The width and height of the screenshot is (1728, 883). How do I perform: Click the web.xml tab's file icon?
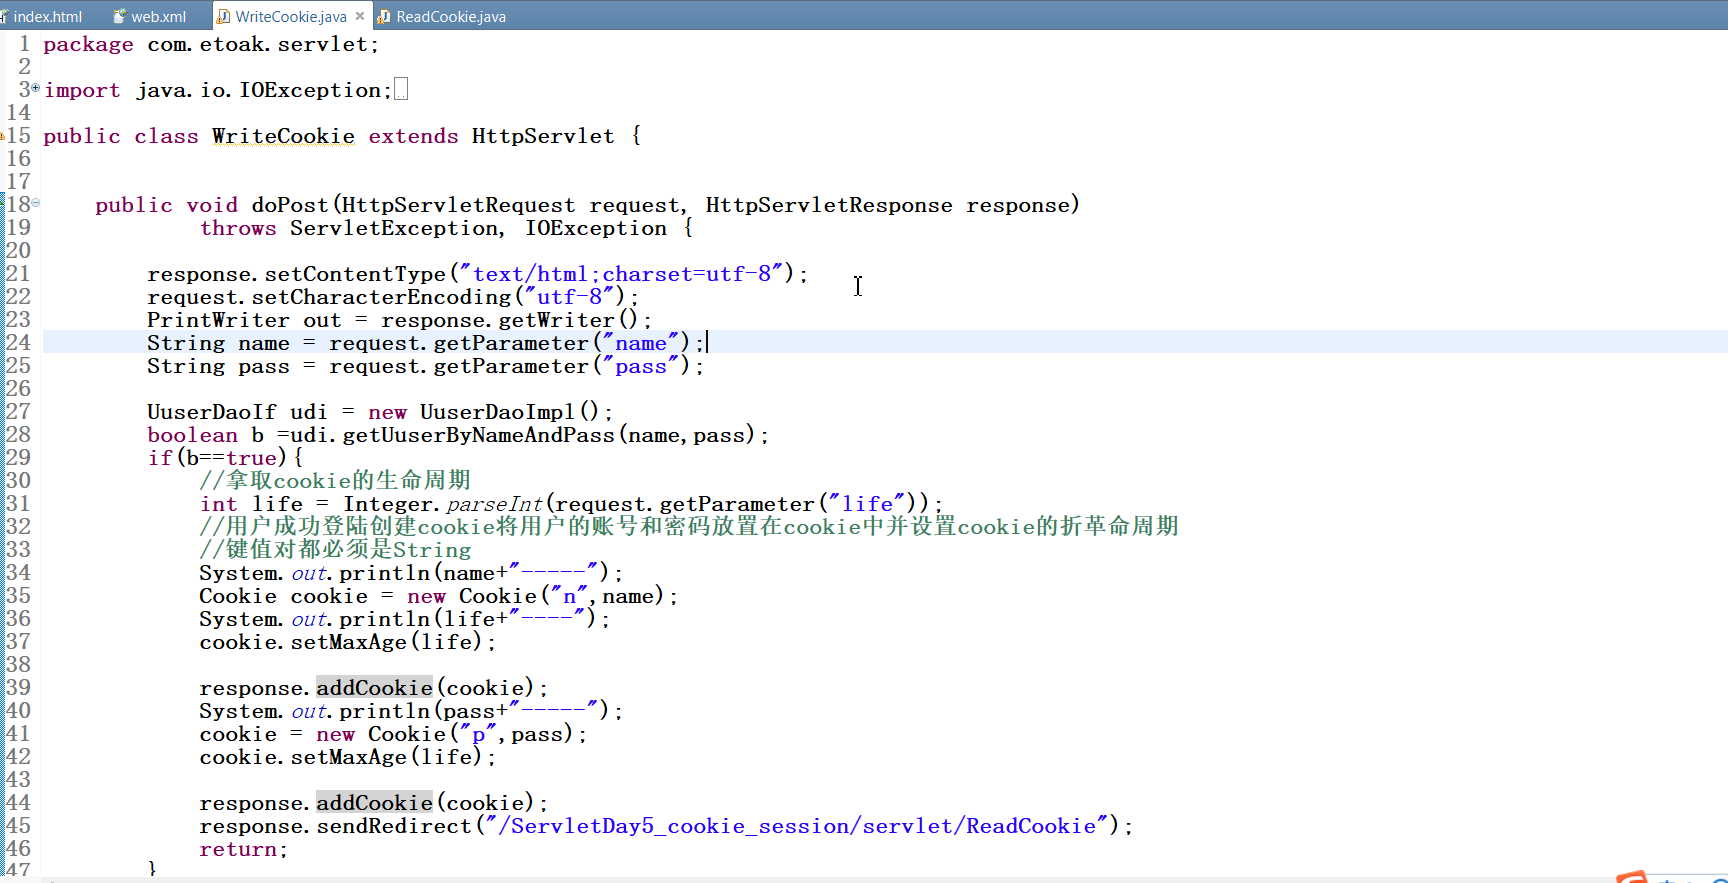[120, 16]
